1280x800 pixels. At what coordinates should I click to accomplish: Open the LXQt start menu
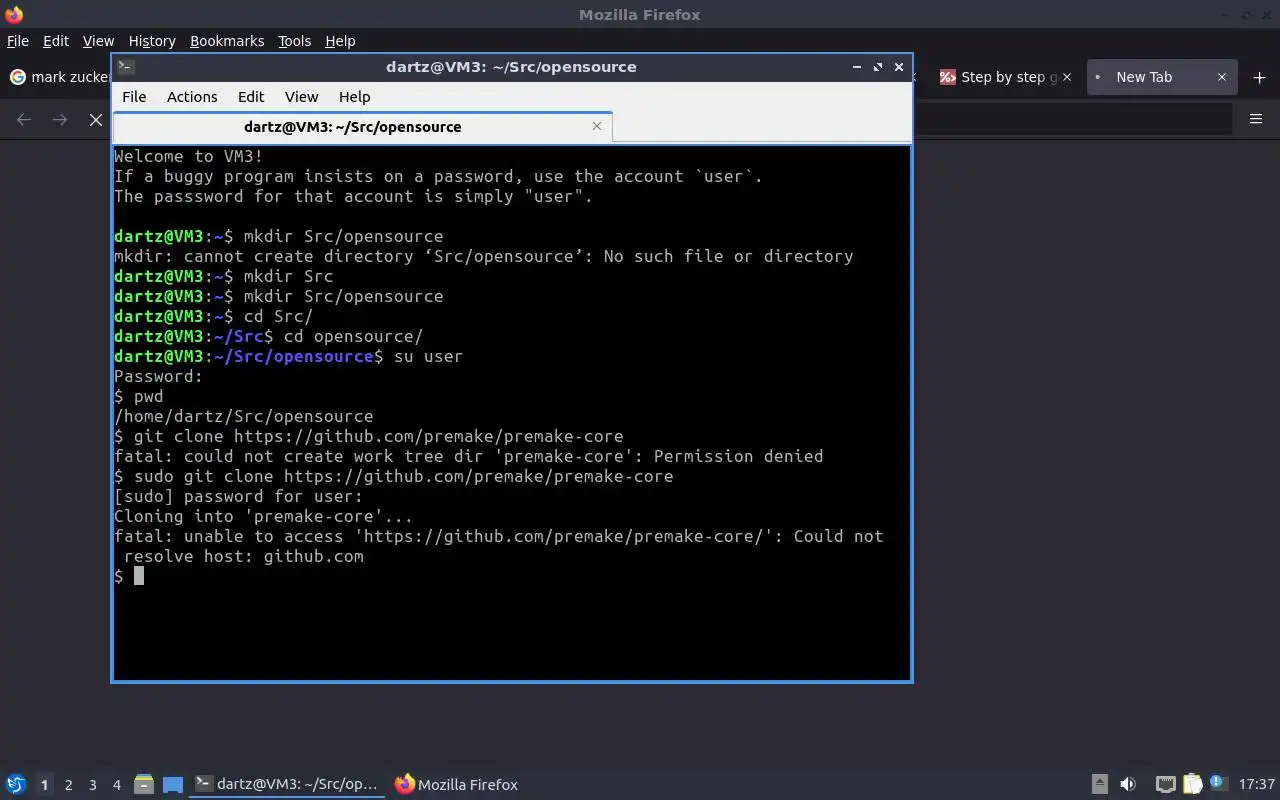tap(15, 784)
